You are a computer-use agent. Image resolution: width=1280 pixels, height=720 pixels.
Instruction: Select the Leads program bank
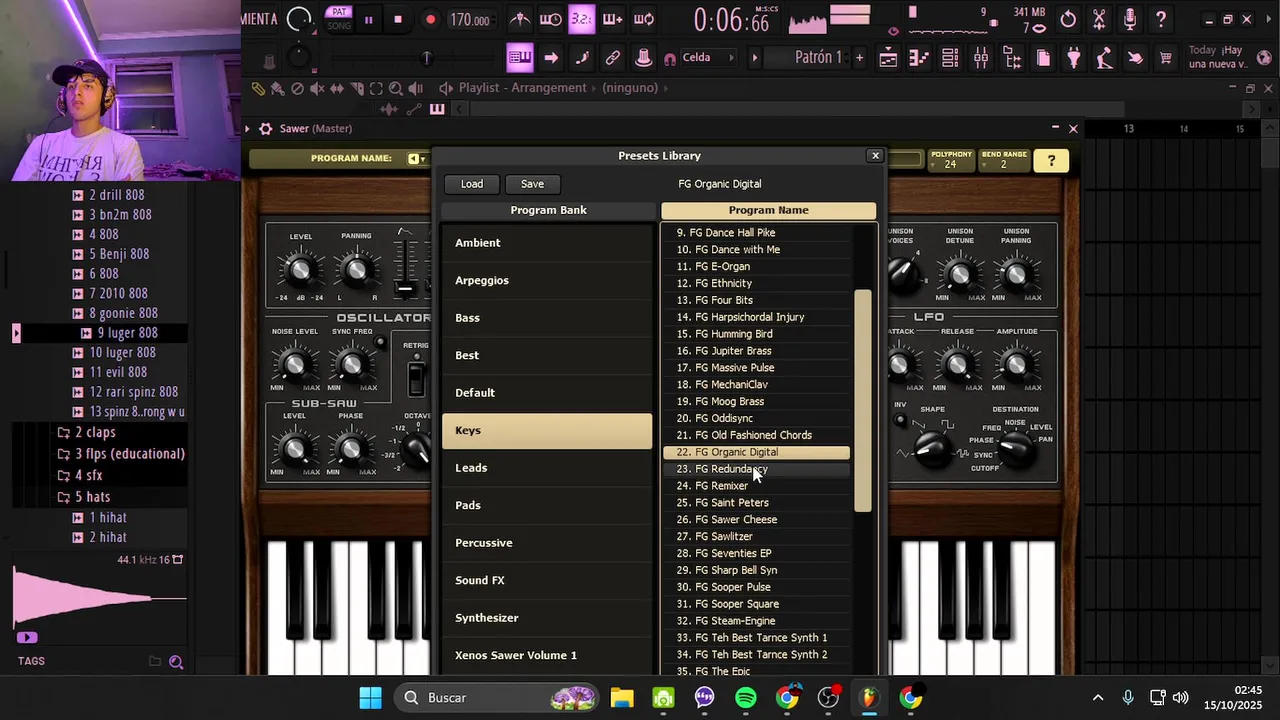point(547,468)
